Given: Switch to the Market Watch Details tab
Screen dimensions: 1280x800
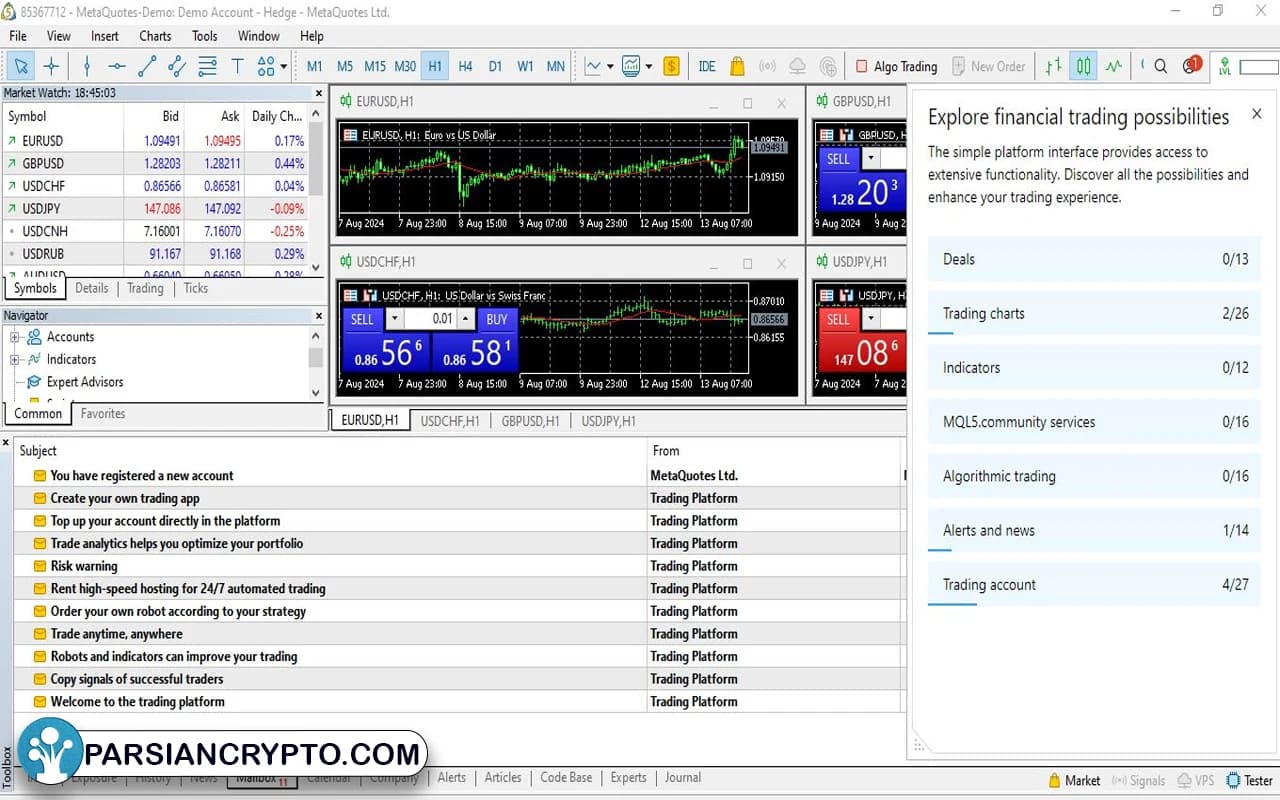Looking at the screenshot, I should coord(91,288).
